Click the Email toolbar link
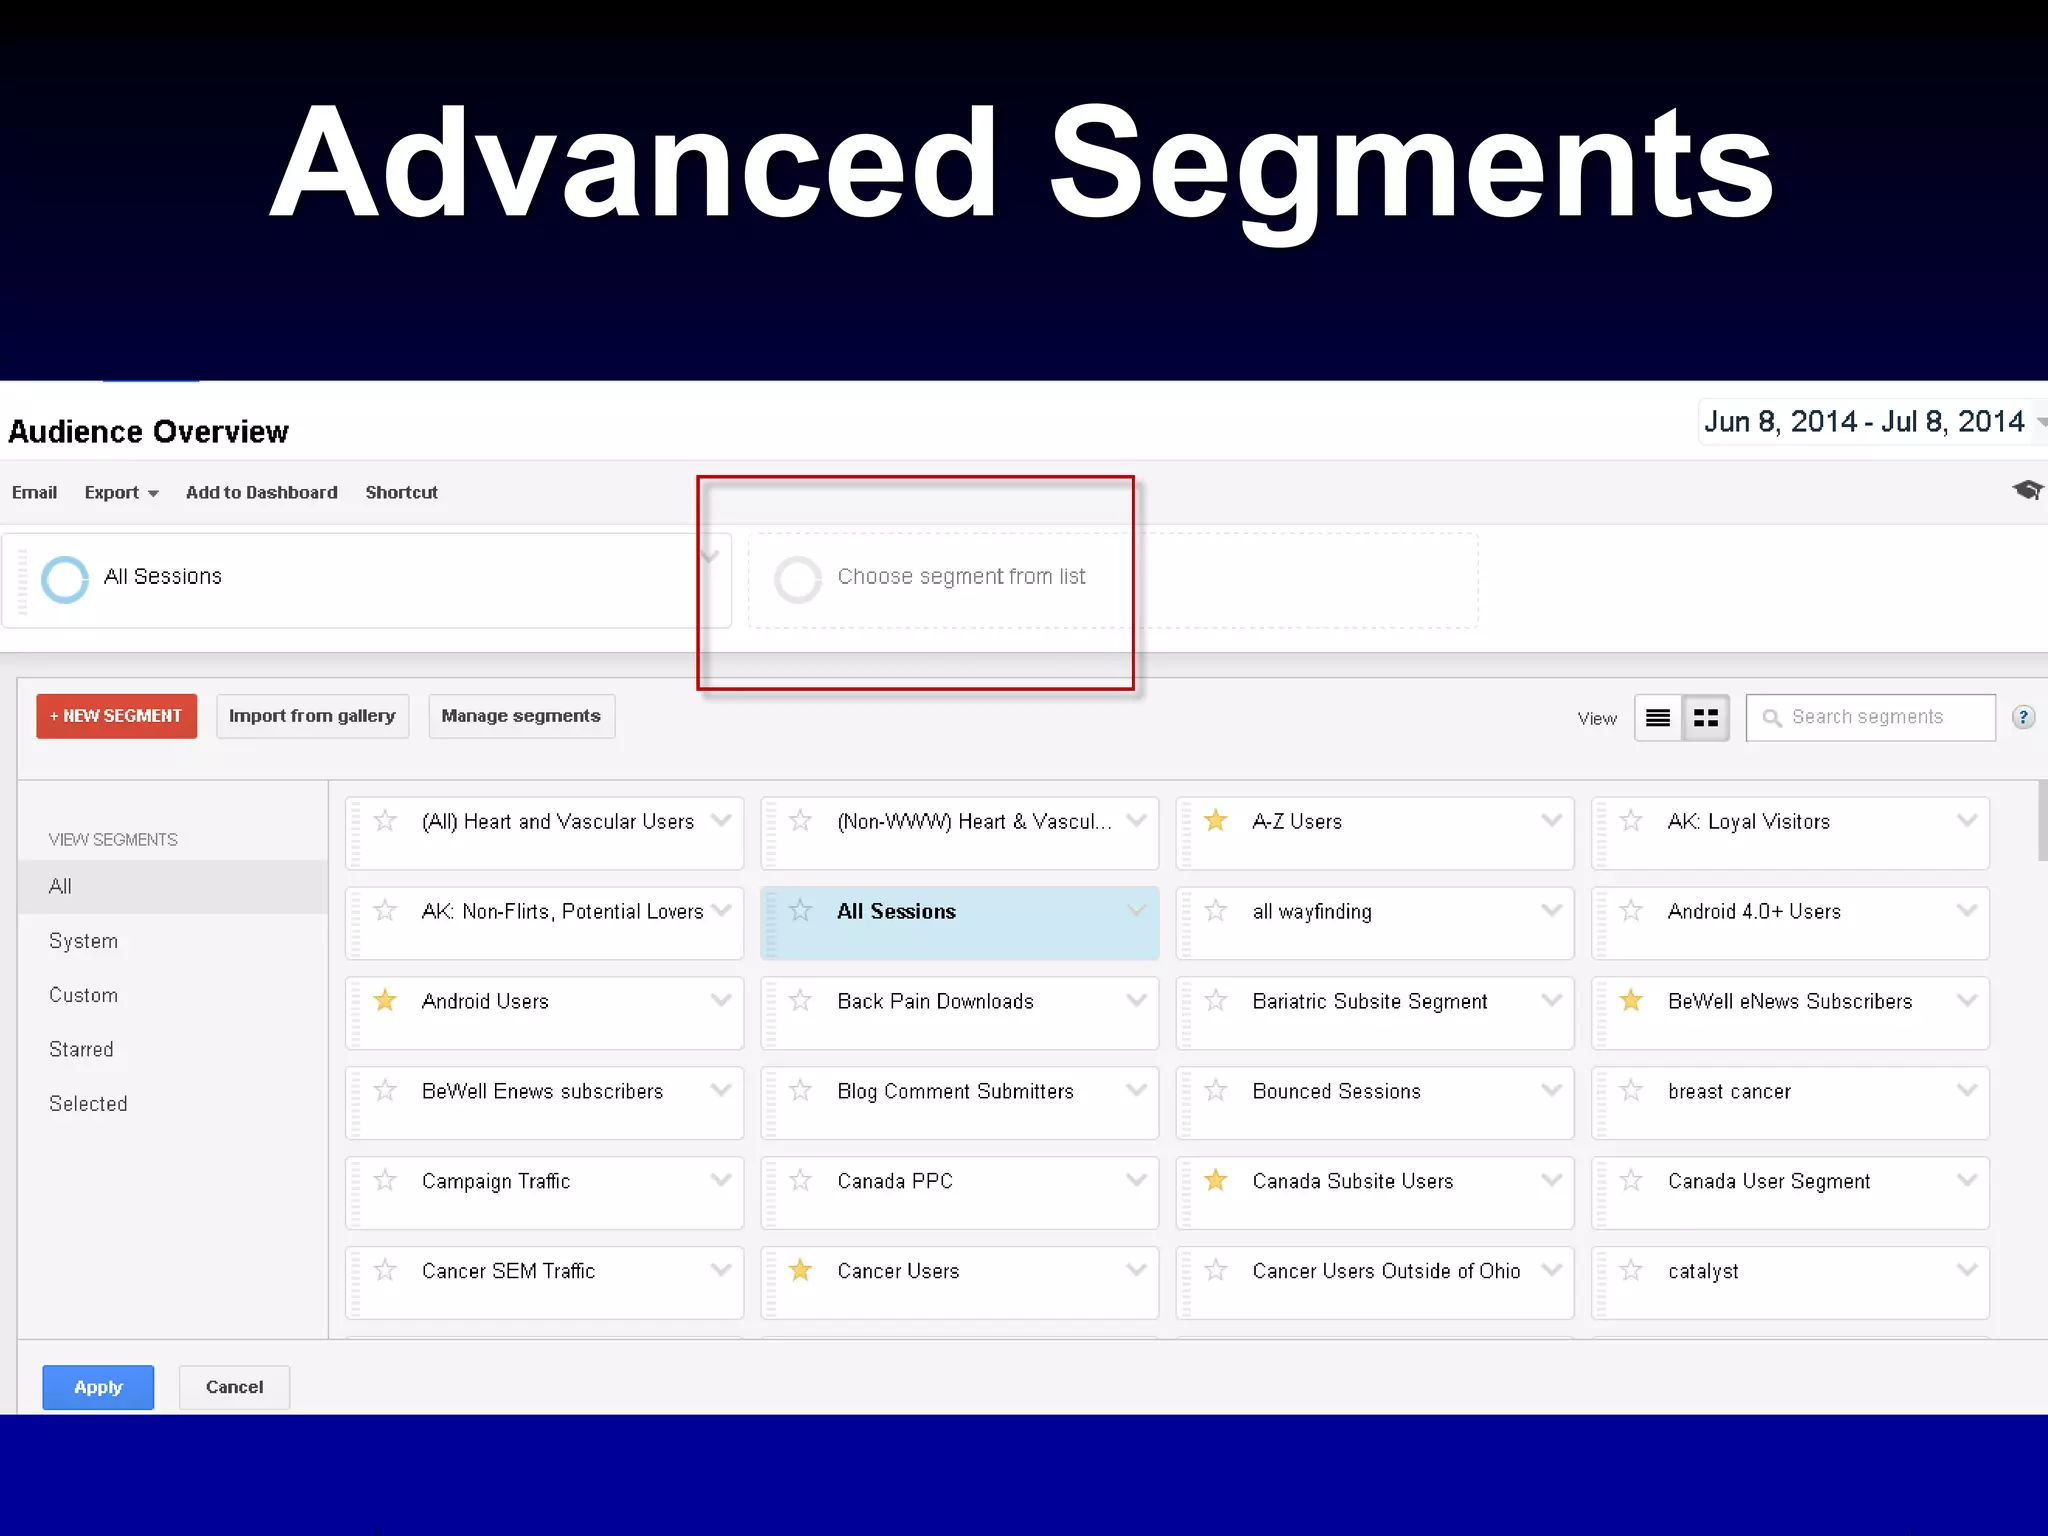 34,492
